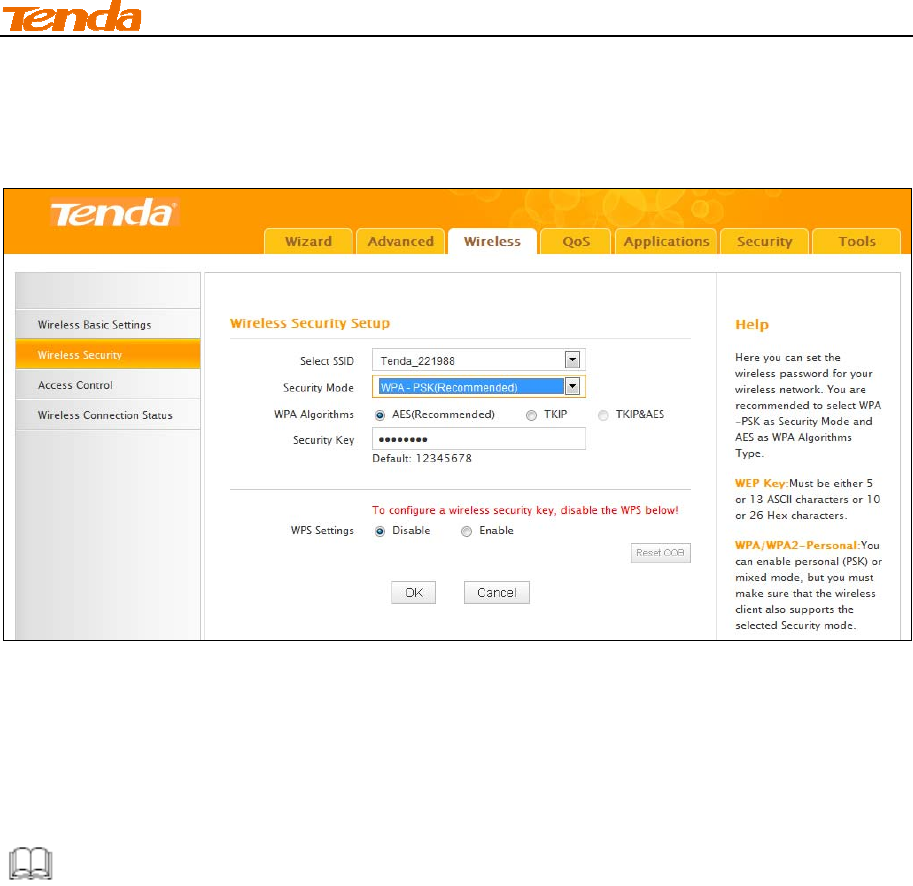Select Wireless Security sidebar item
This screenshot has height=886, width=913.
click(x=108, y=355)
